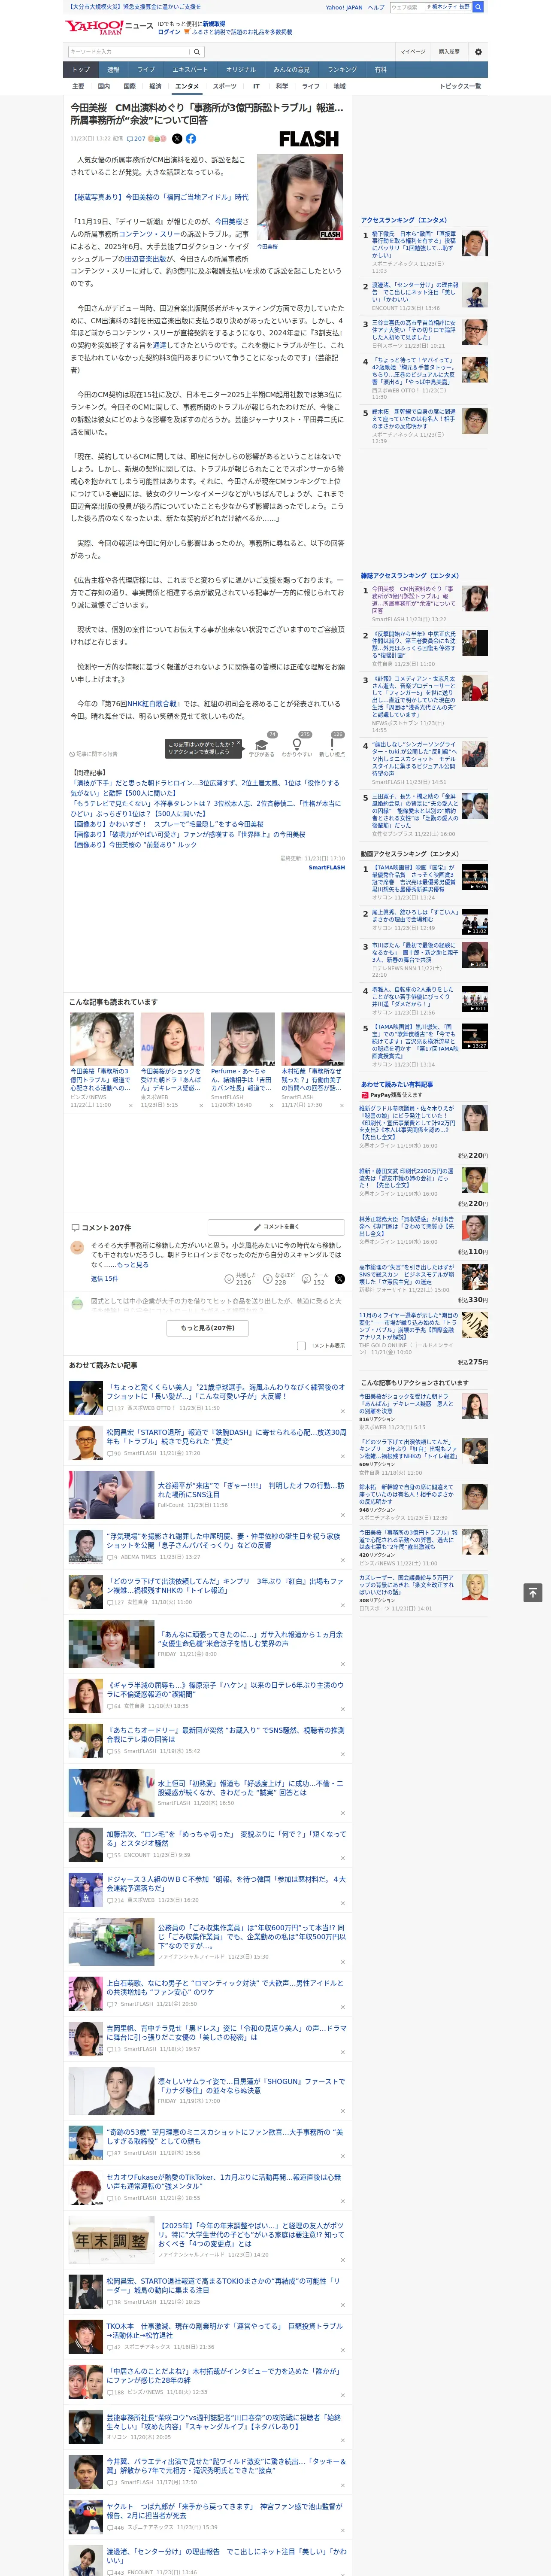Image resolution: width=551 pixels, height=2576 pixels.
Task: Click the FLASH publisher logo
Action: tap(309, 139)
